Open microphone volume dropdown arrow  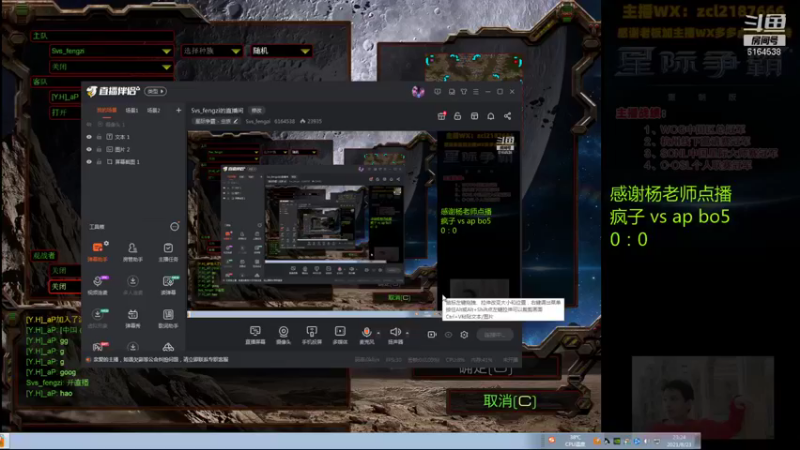click(x=378, y=333)
